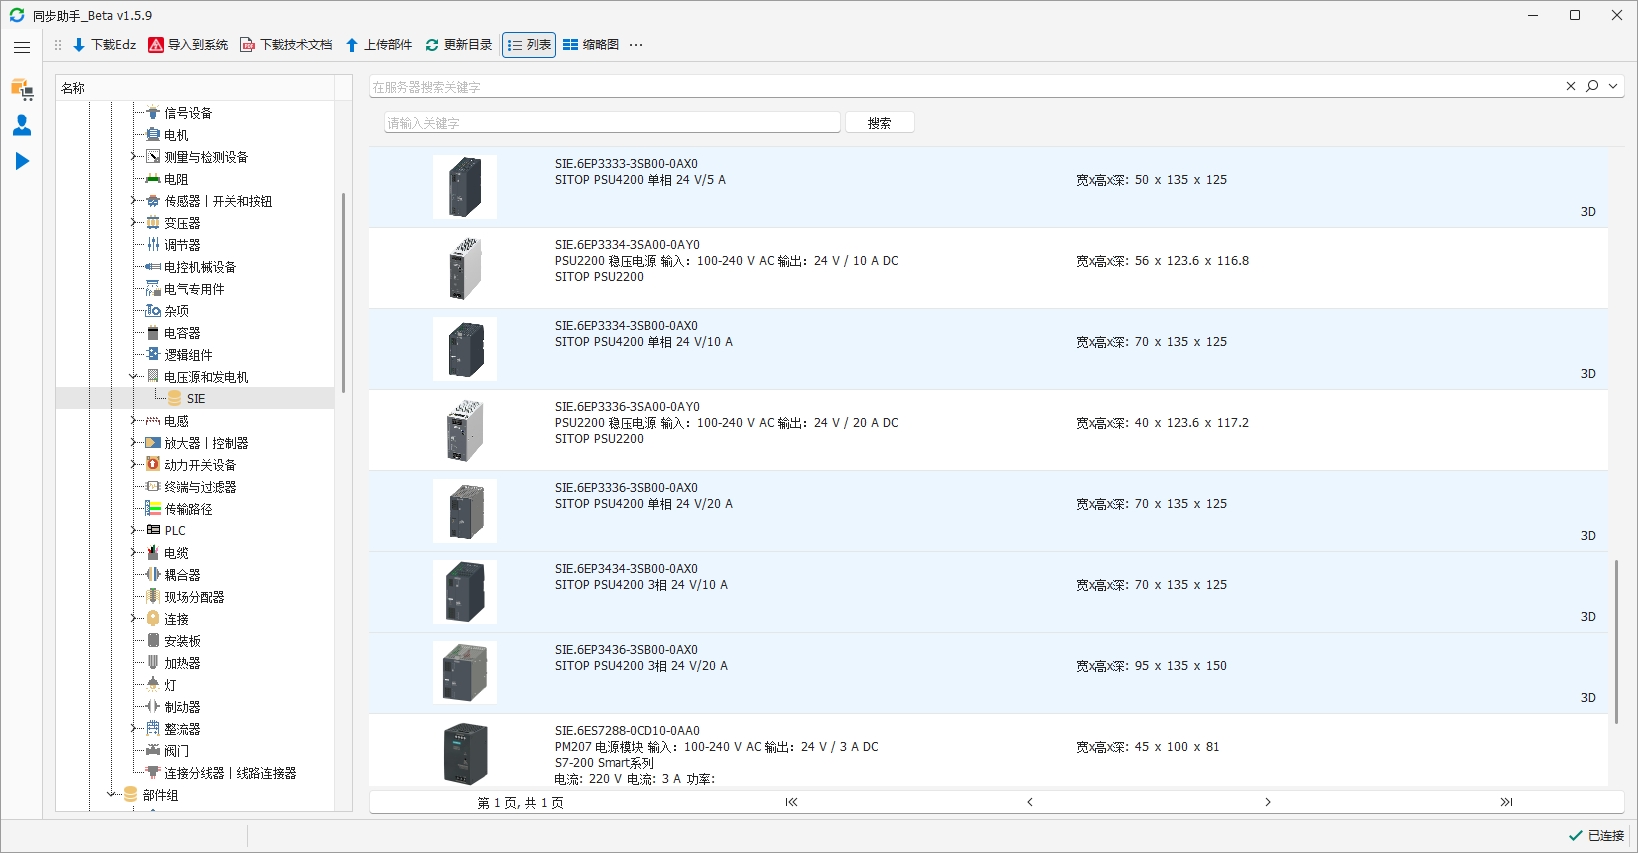Go to the next results page

(x=1267, y=802)
